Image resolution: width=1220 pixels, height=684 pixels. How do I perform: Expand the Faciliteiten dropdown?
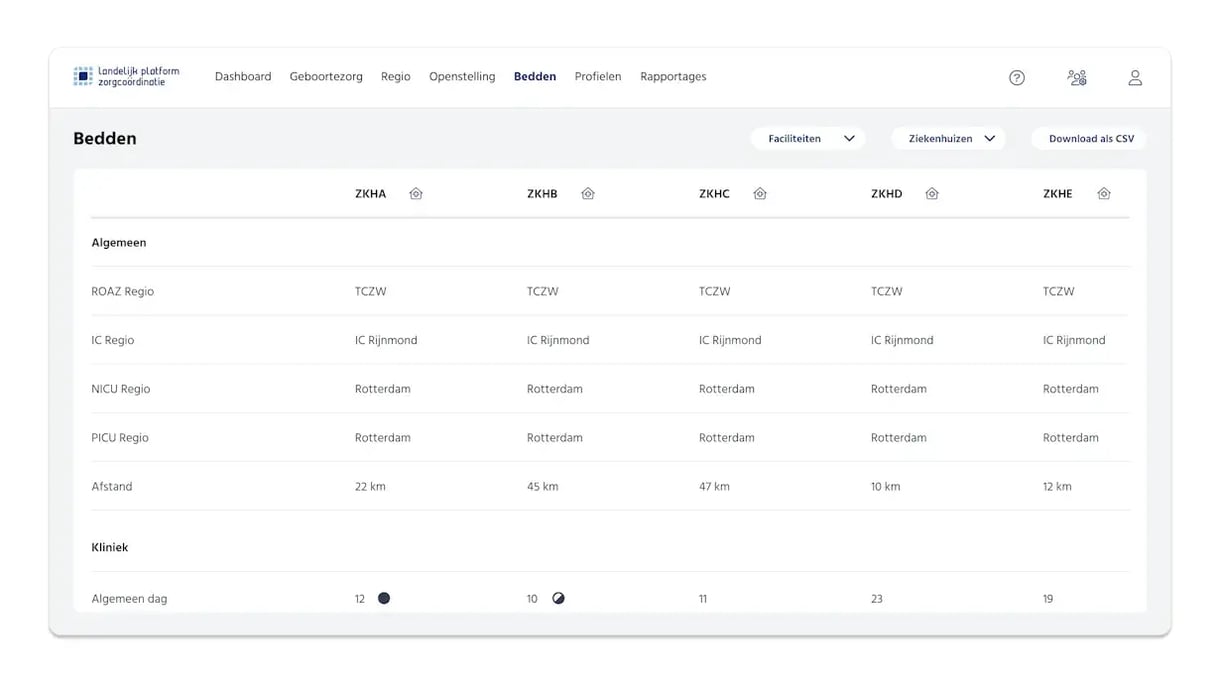pos(808,139)
